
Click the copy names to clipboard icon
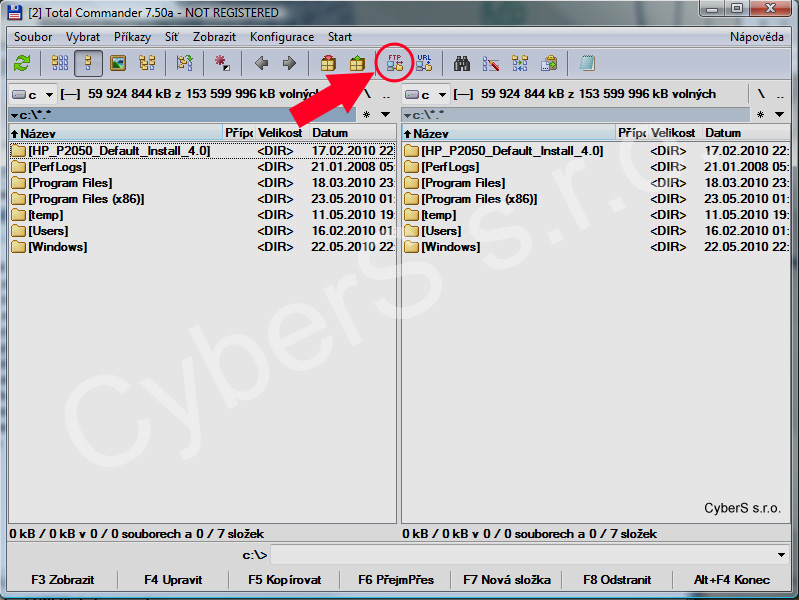(x=549, y=63)
